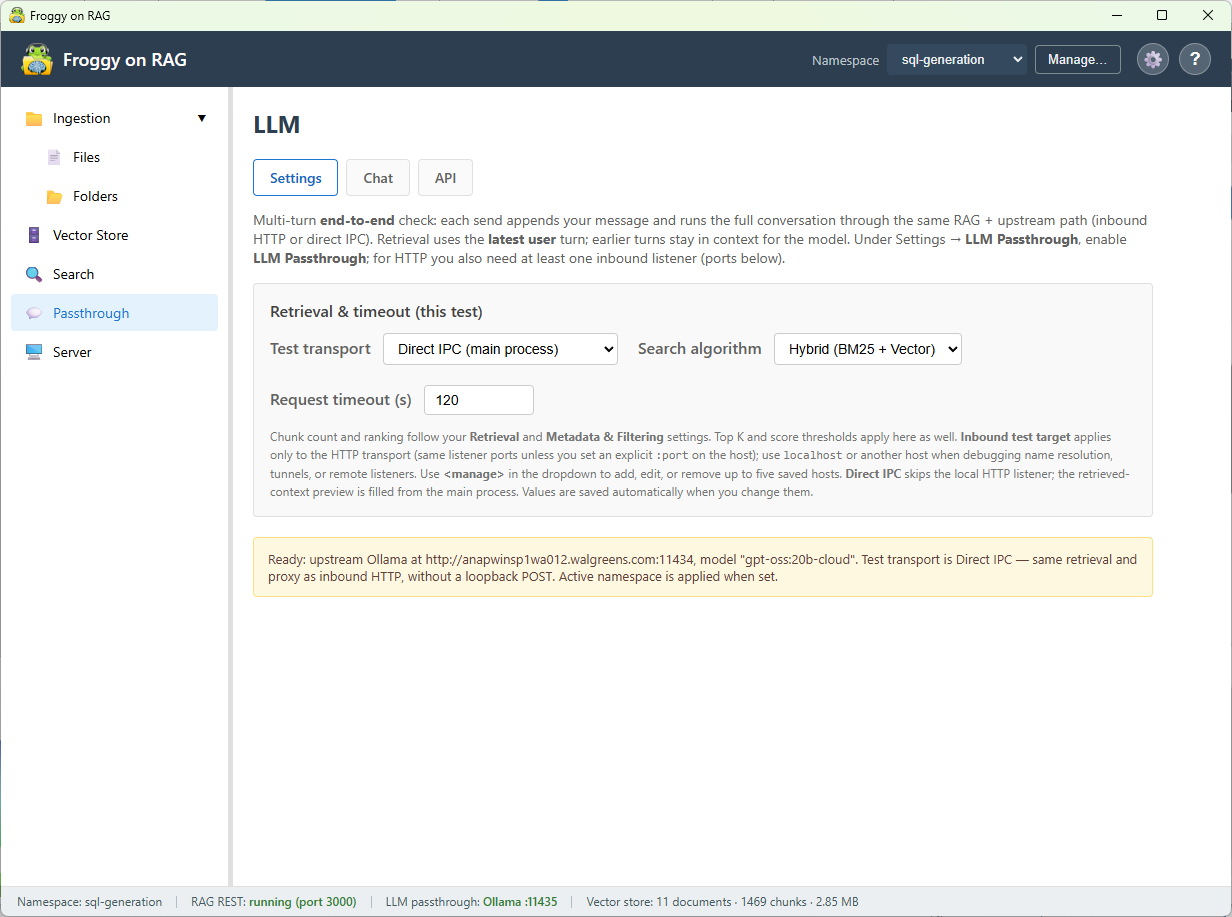Screen dimensions: 1232x917
Task: Switch to the API tab
Action: (445, 177)
